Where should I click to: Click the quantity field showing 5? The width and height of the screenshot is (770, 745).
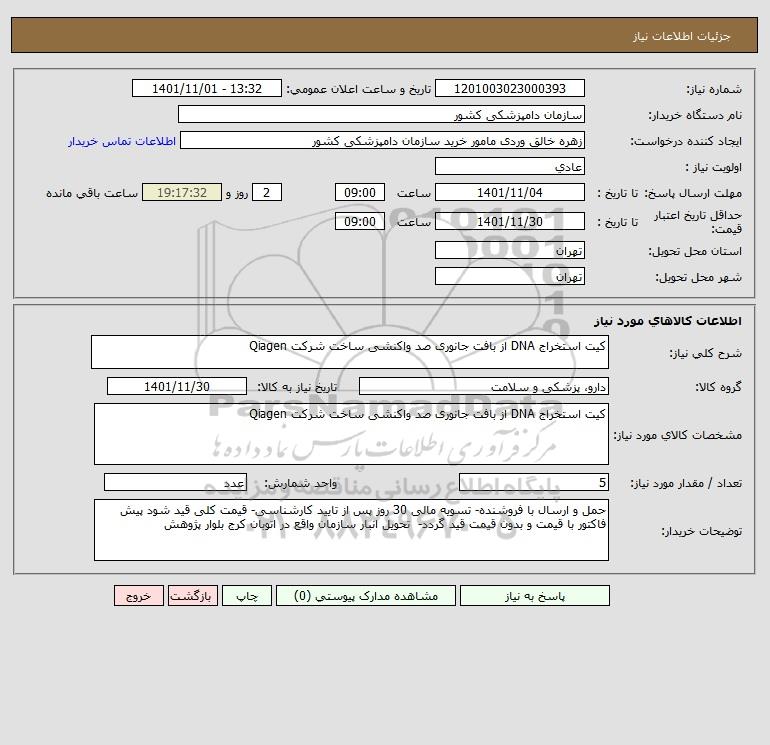coord(534,483)
